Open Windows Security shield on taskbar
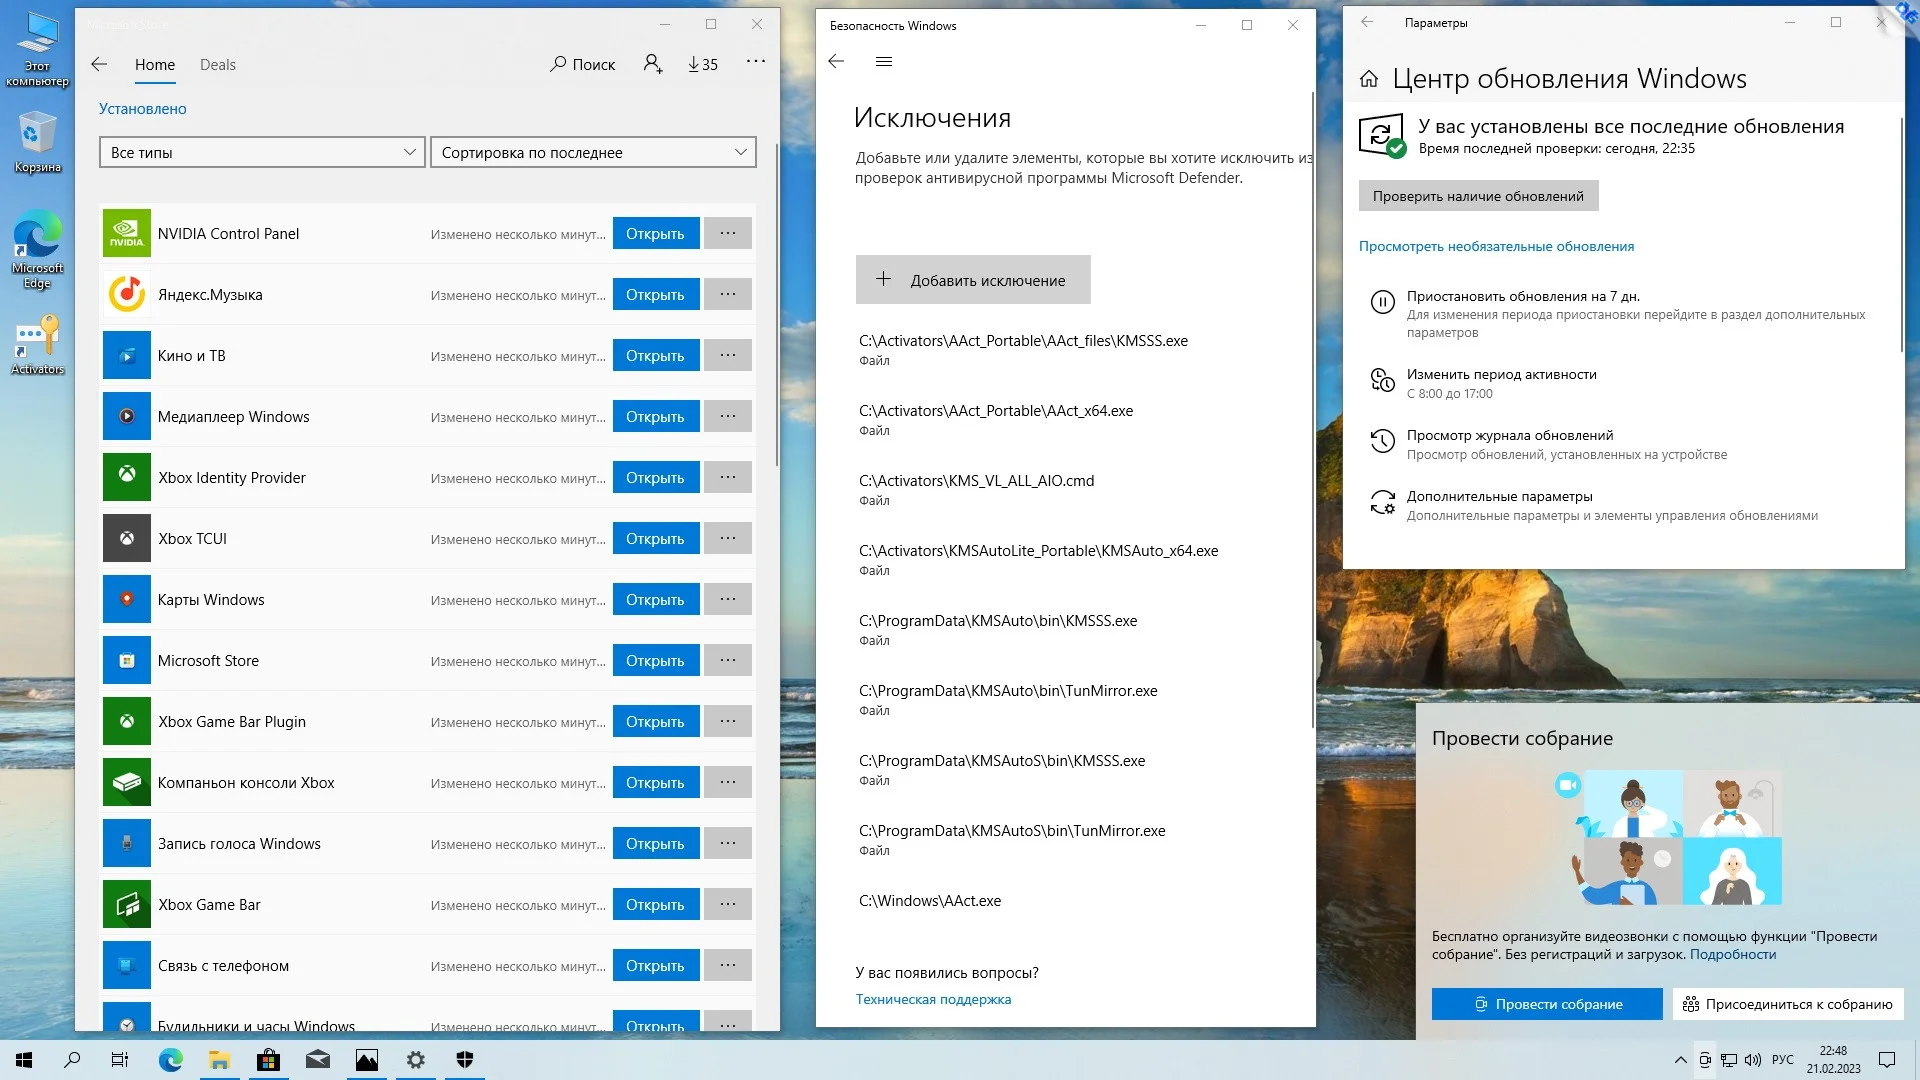 click(x=465, y=1060)
